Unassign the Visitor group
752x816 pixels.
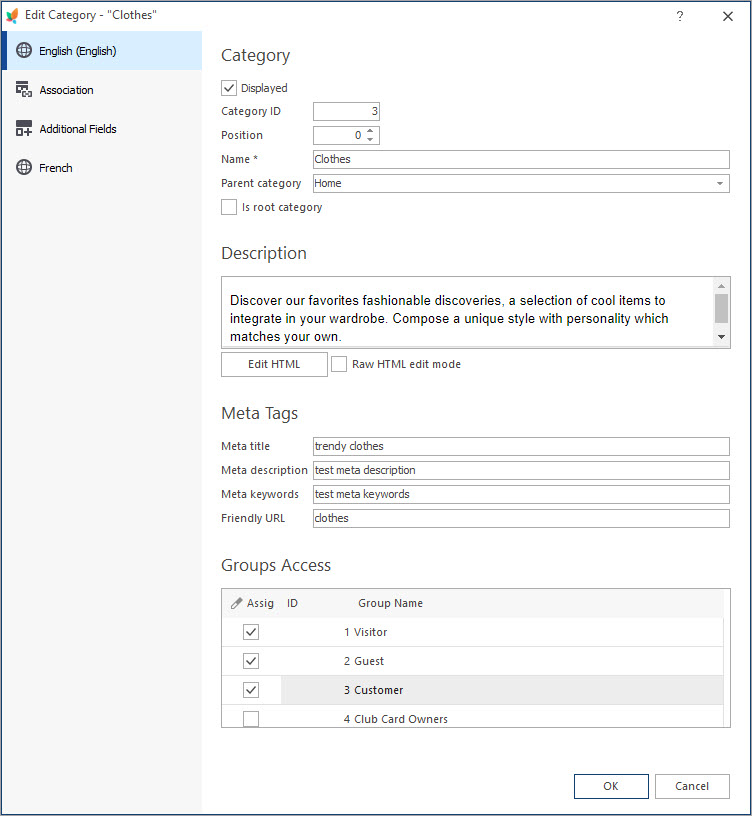(x=251, y=632)
